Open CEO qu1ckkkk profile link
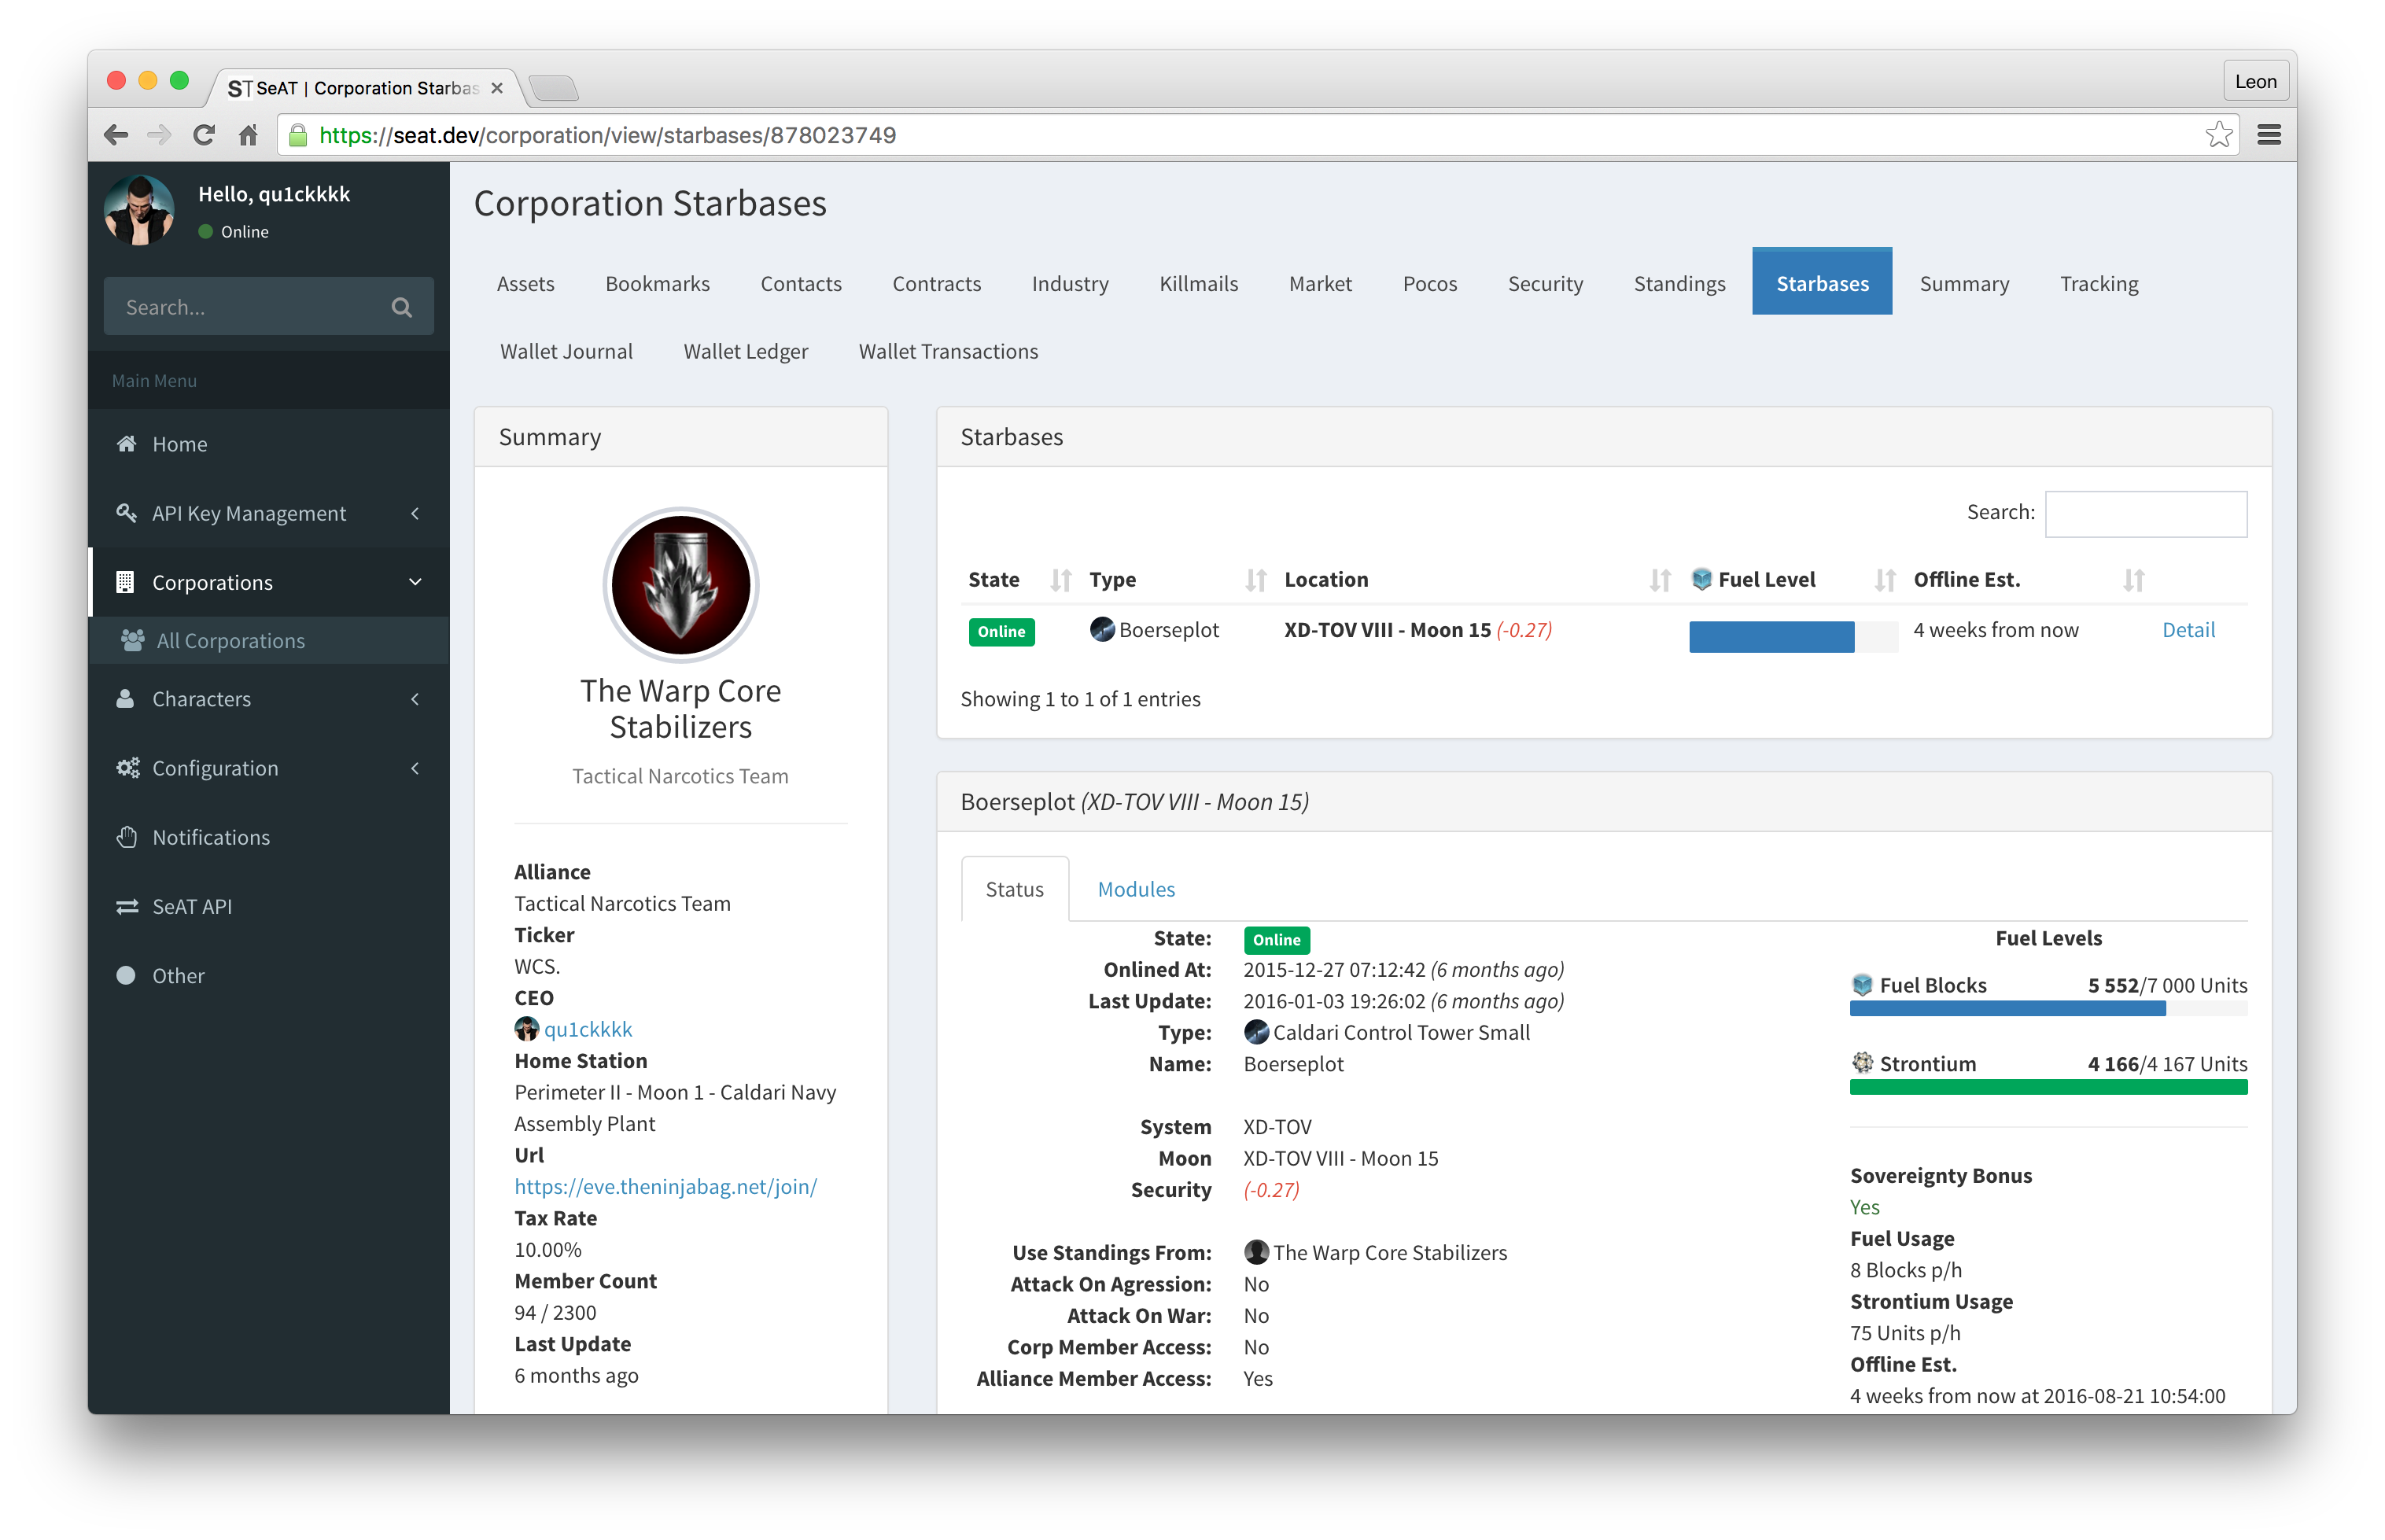The width and height of the screenshot is (2385, 1540). tap(588, 1029)
